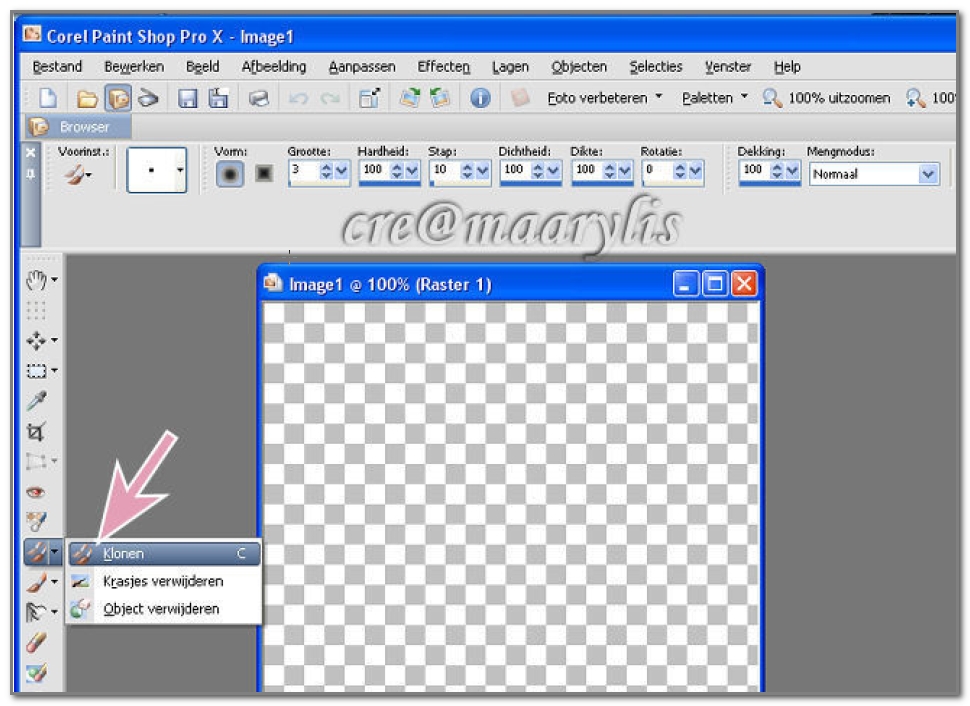The image size is (970, 706).
Task: Select the Selection rectangle tool
Action: click(x=36, y=371)
